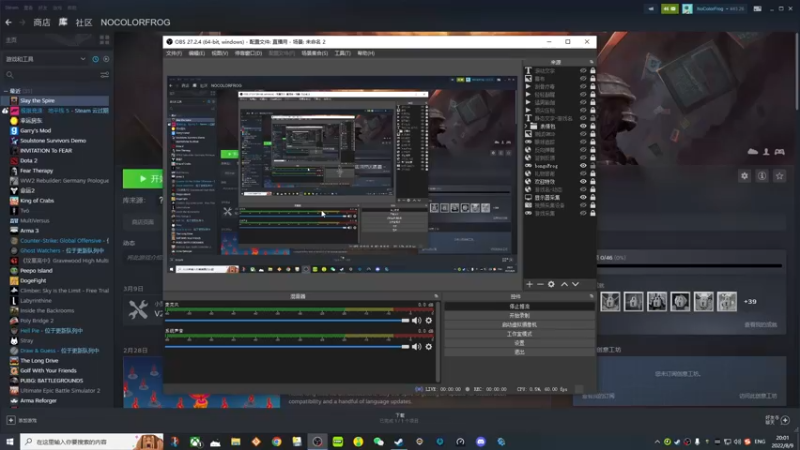Image resolution: width=800 pixels, height=450 pixels.
Task: Select the bongoFrog source row
Action: (560, 166)
